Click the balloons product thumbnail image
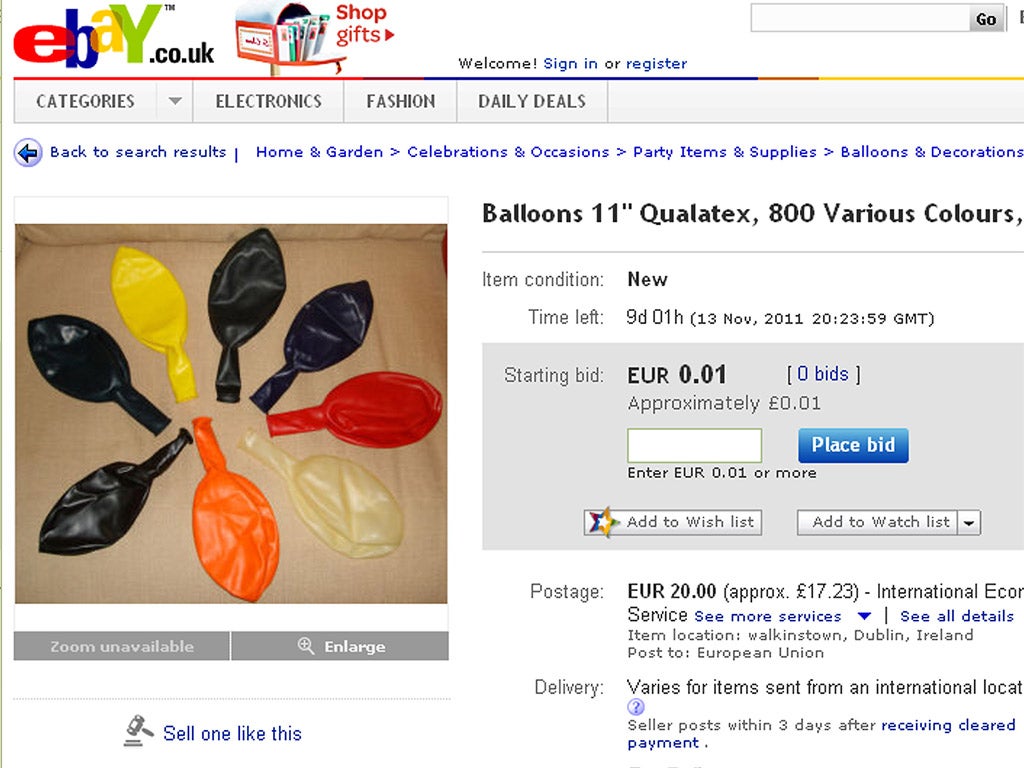Viewport: 1024px width, 768px height. tap(231, 414)
